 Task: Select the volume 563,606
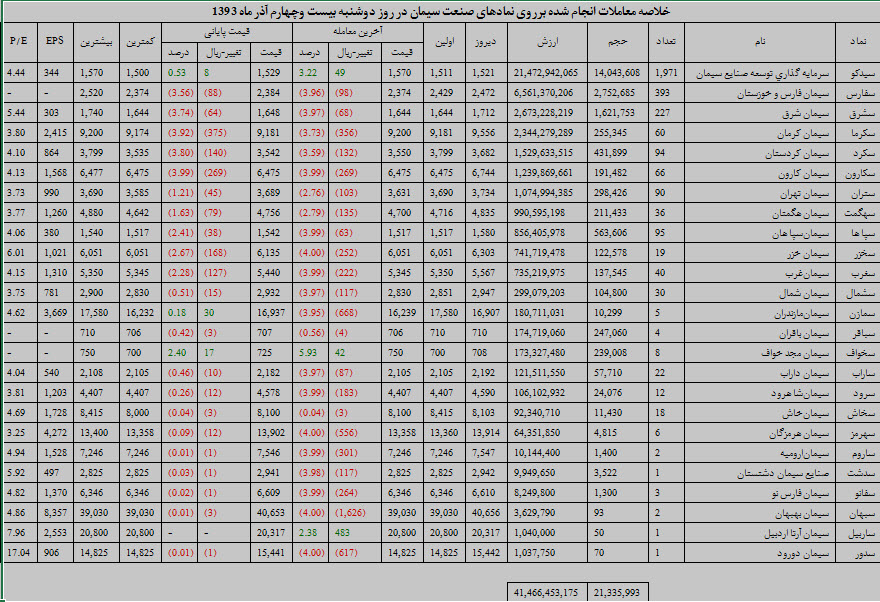pyautogui.click(x=611, y=233)
